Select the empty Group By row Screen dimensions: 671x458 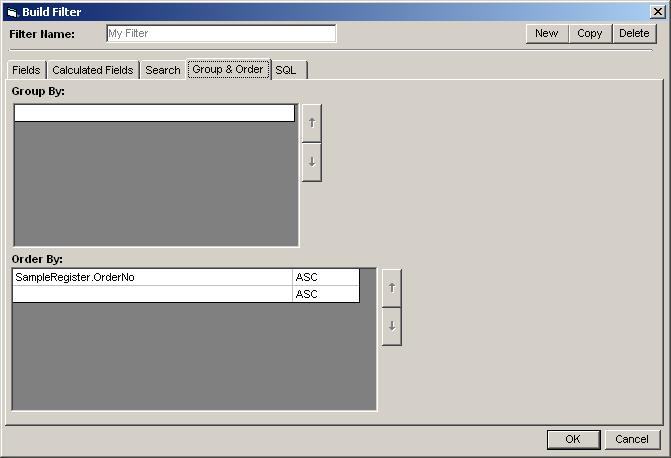pos(154,113)
